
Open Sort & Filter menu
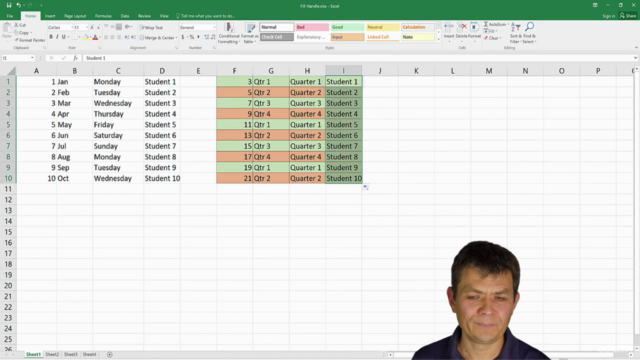click(x=515, y=33)
